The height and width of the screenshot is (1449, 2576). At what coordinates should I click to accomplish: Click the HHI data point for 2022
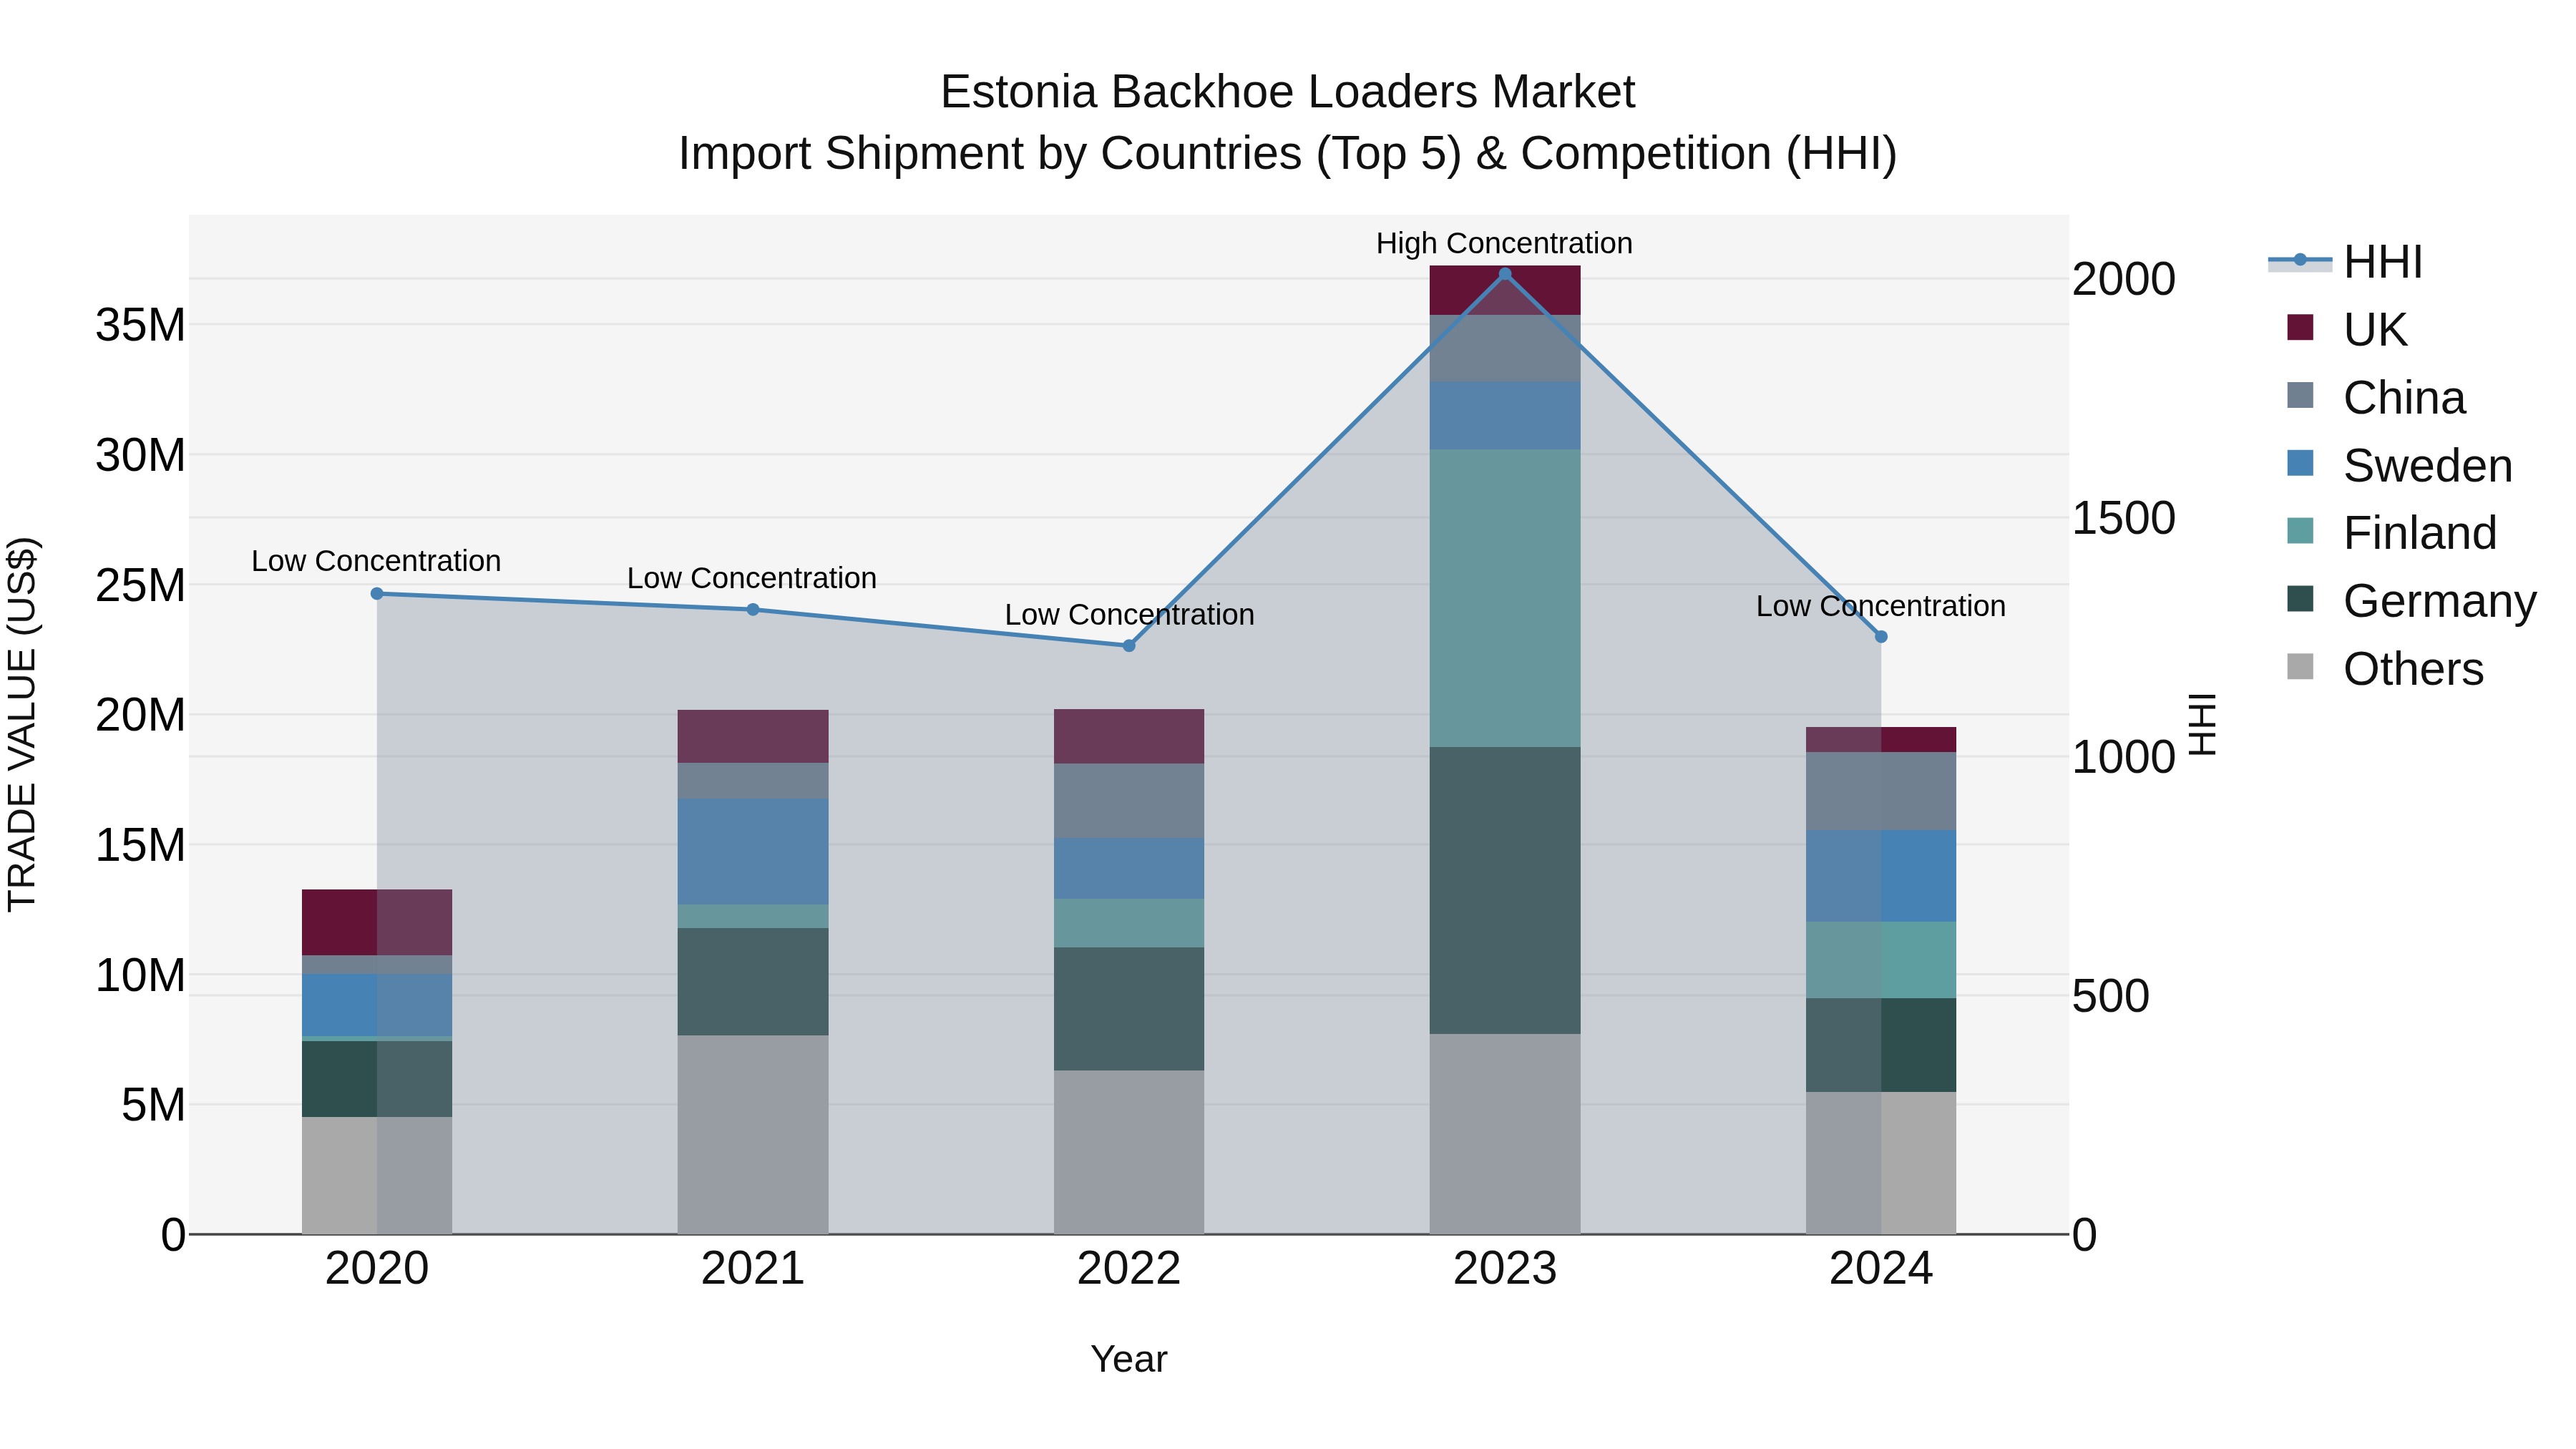point(1129,646)
